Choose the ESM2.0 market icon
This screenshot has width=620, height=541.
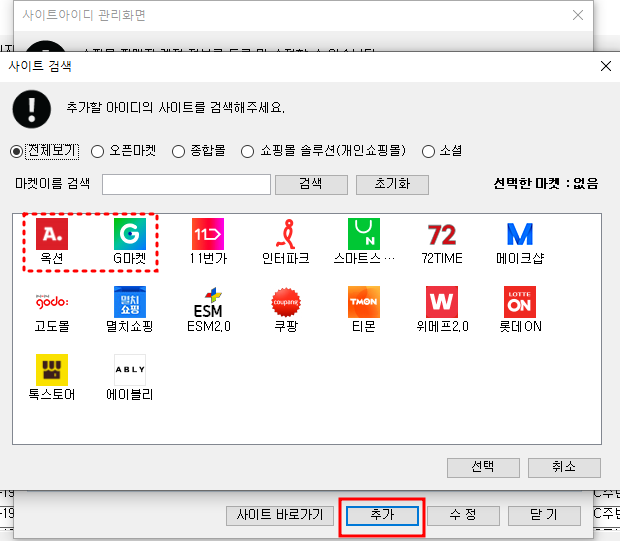tap(208, 302)
